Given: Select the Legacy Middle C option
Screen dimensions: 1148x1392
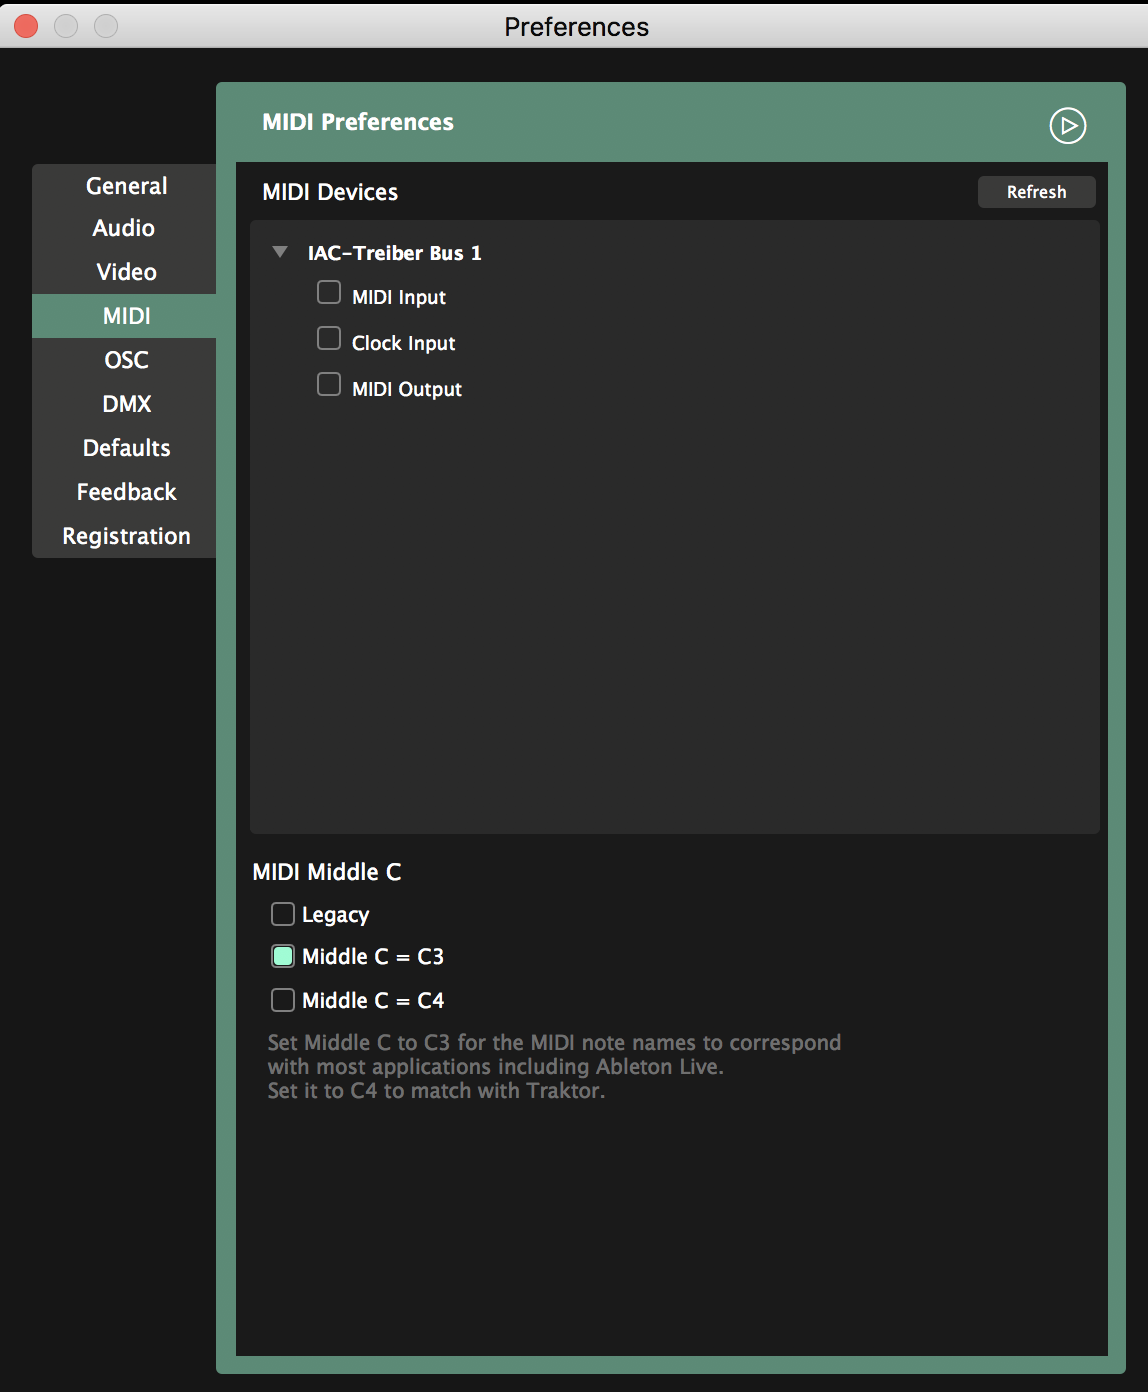Looking at the screenshot, I should (283, 914).
